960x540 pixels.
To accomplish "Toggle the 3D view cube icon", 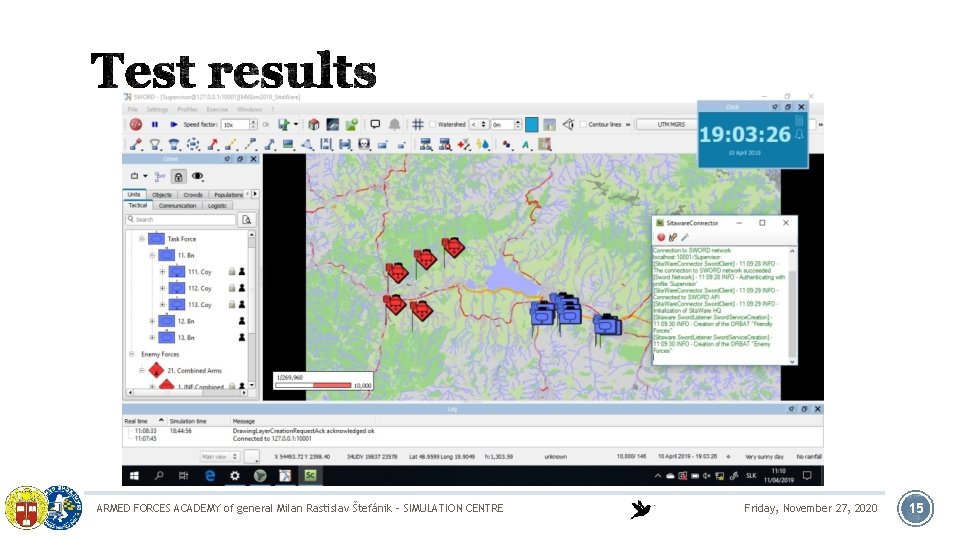I will [314, 124].
